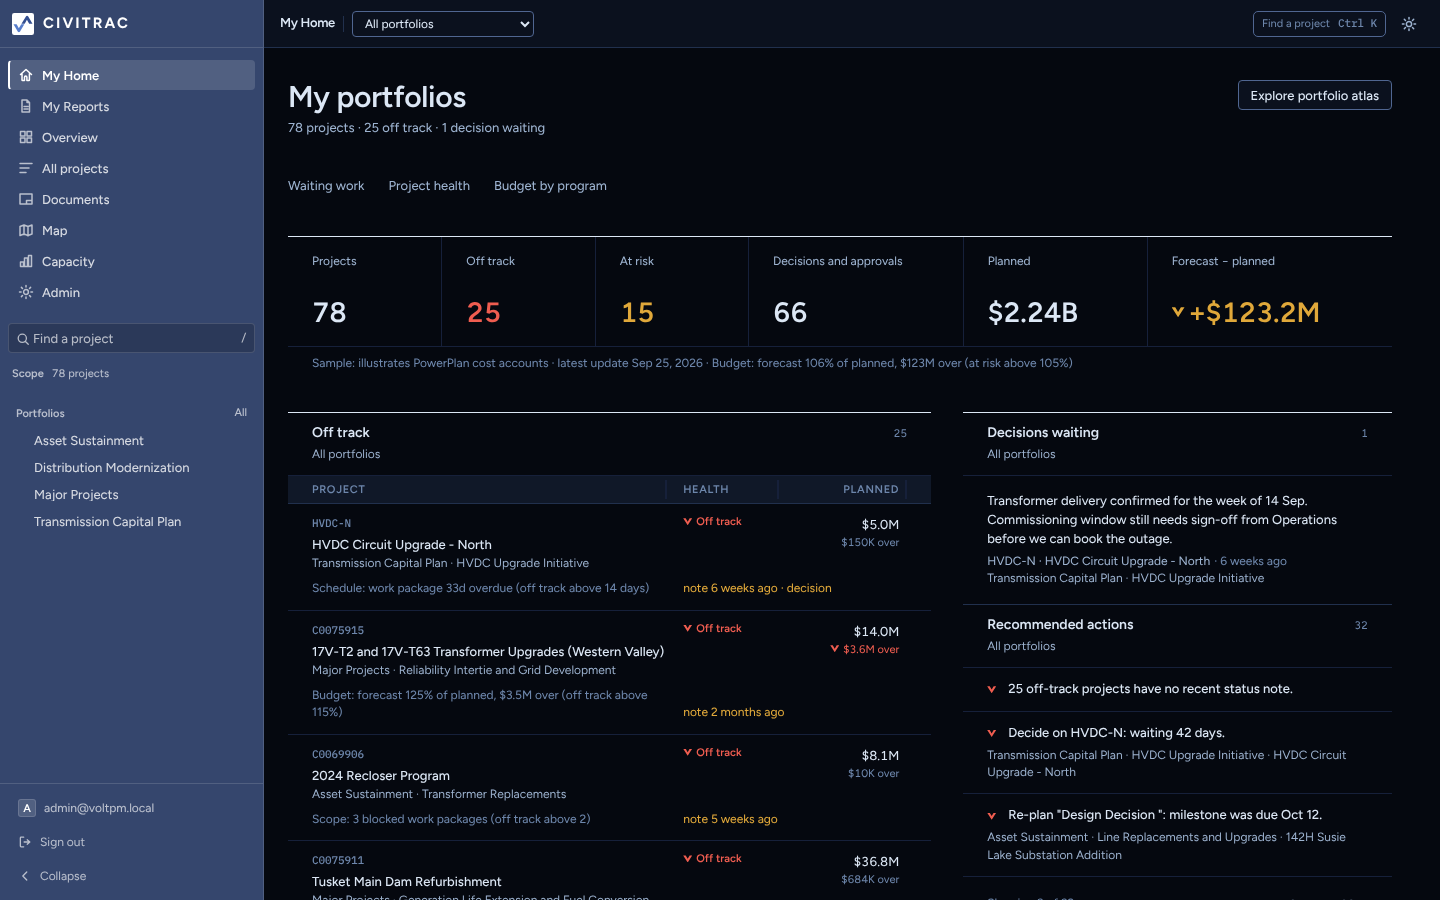
Task: Sort by the HEALTH column header
Action: click(x=706, y=489)
